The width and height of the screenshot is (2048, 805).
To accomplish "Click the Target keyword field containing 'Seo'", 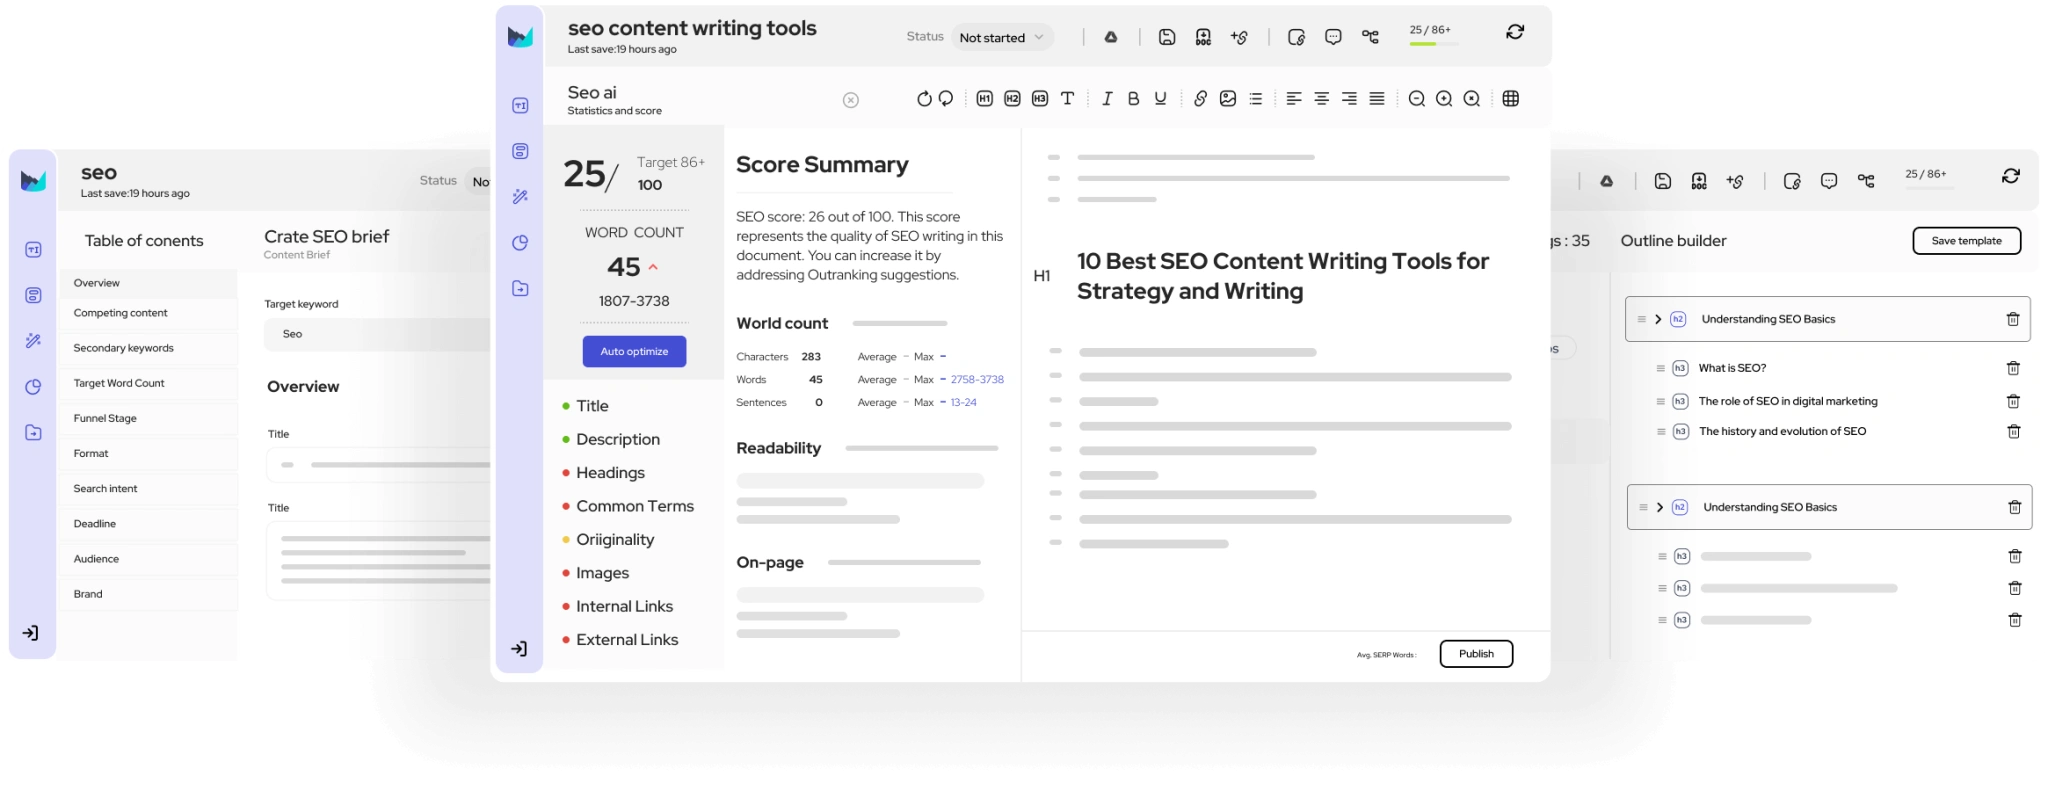I will click(x=378, y=334).
